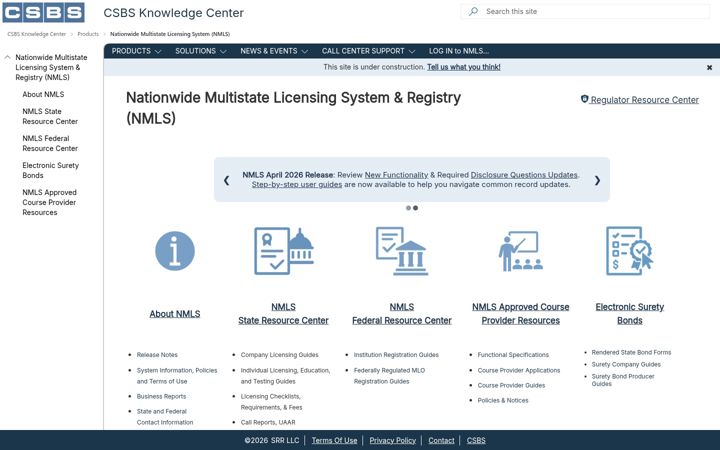
Task: Open the Call Center Support dropdown
Action: click(x=368, y=51)
